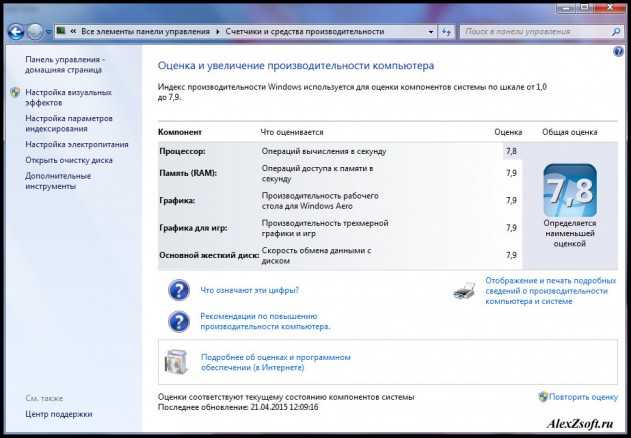This screenshot has width=631, height=438.
Task: Open 'Открыть очистку диска' link
Action: pyautogui.click(x=69, y=160)
